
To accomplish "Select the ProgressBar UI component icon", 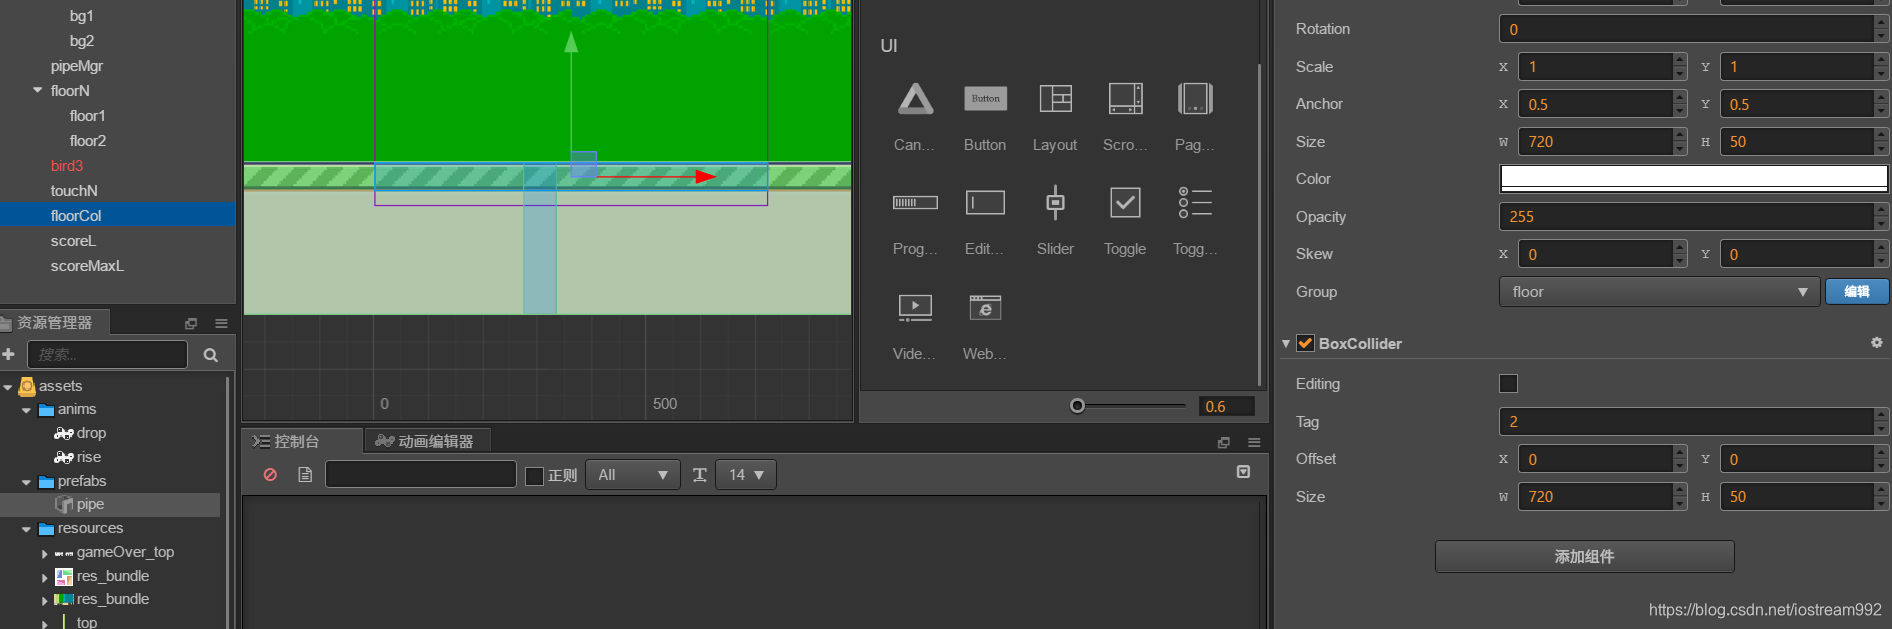I will [915, 203].
